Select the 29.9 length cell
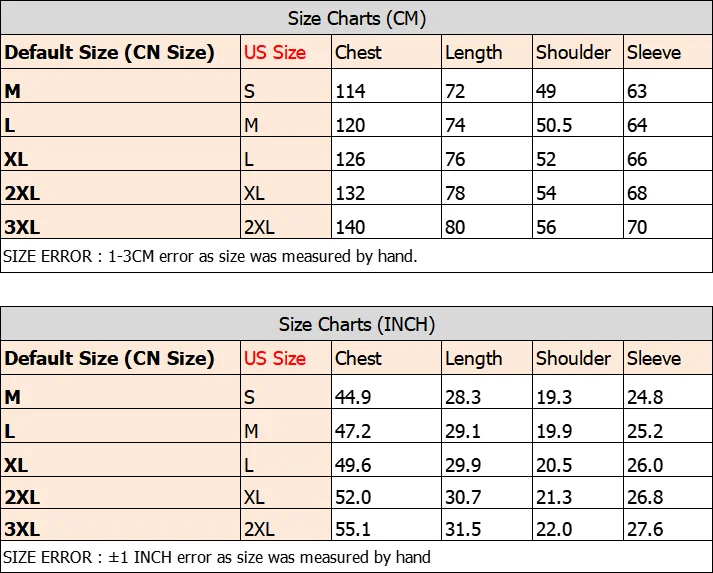Screen dimensions: 713x573 point(463,465)
